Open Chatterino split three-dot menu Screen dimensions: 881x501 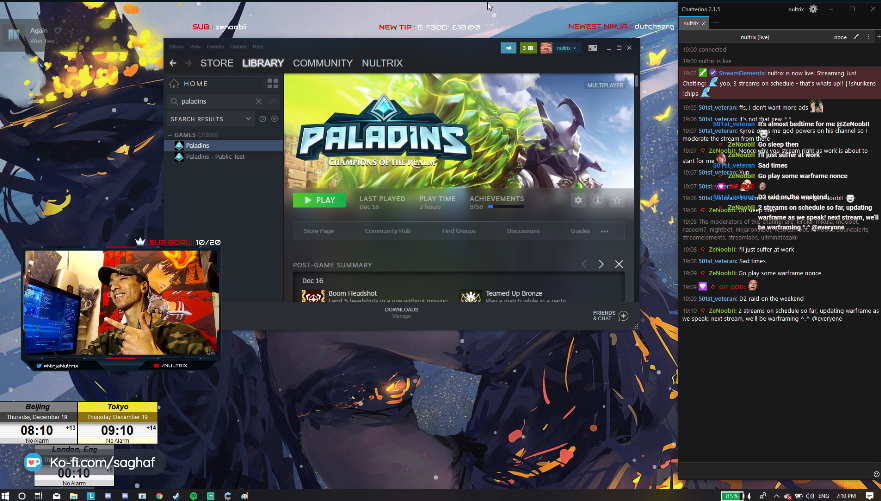pos(869,37)
